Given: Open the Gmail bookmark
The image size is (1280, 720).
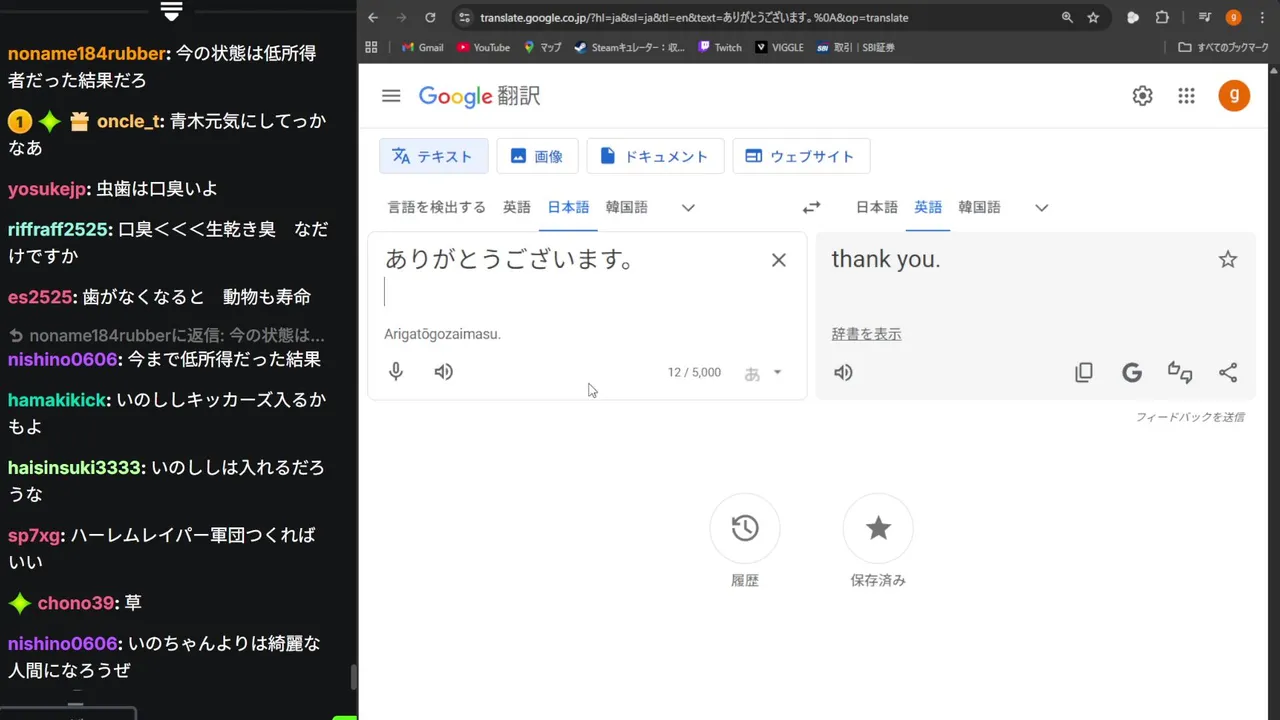Looking at the screenshot, I should (422, 47).
